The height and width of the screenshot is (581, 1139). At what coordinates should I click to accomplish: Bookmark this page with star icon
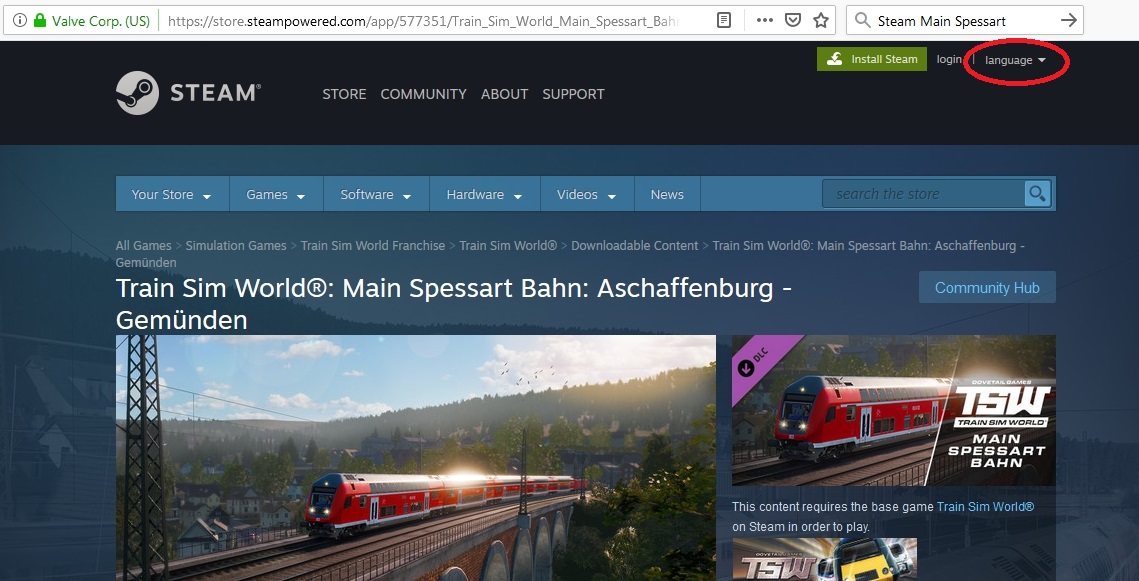[821, 20]
